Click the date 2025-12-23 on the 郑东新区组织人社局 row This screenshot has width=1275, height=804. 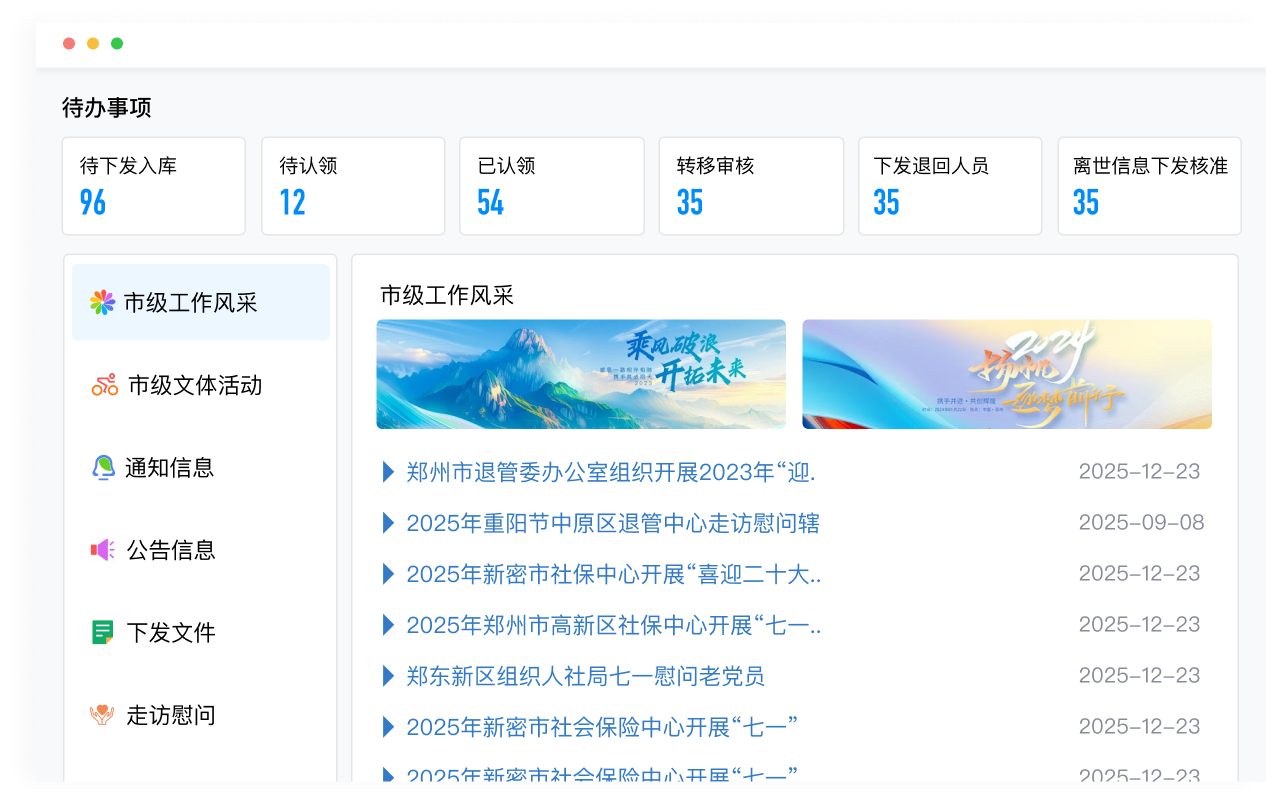coord(1139,675)
